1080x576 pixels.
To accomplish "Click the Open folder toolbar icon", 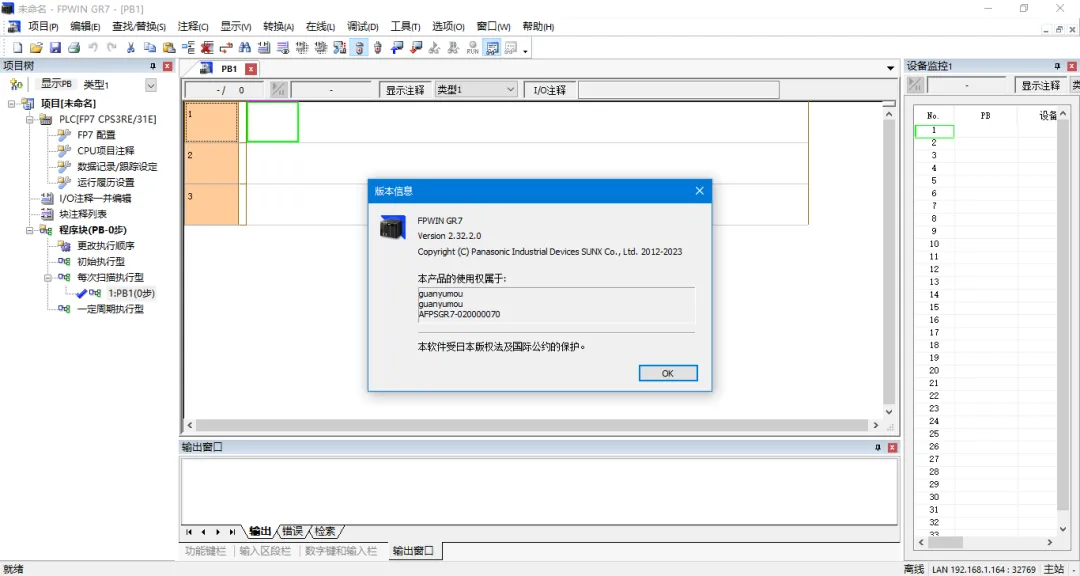I will point(37,48).
